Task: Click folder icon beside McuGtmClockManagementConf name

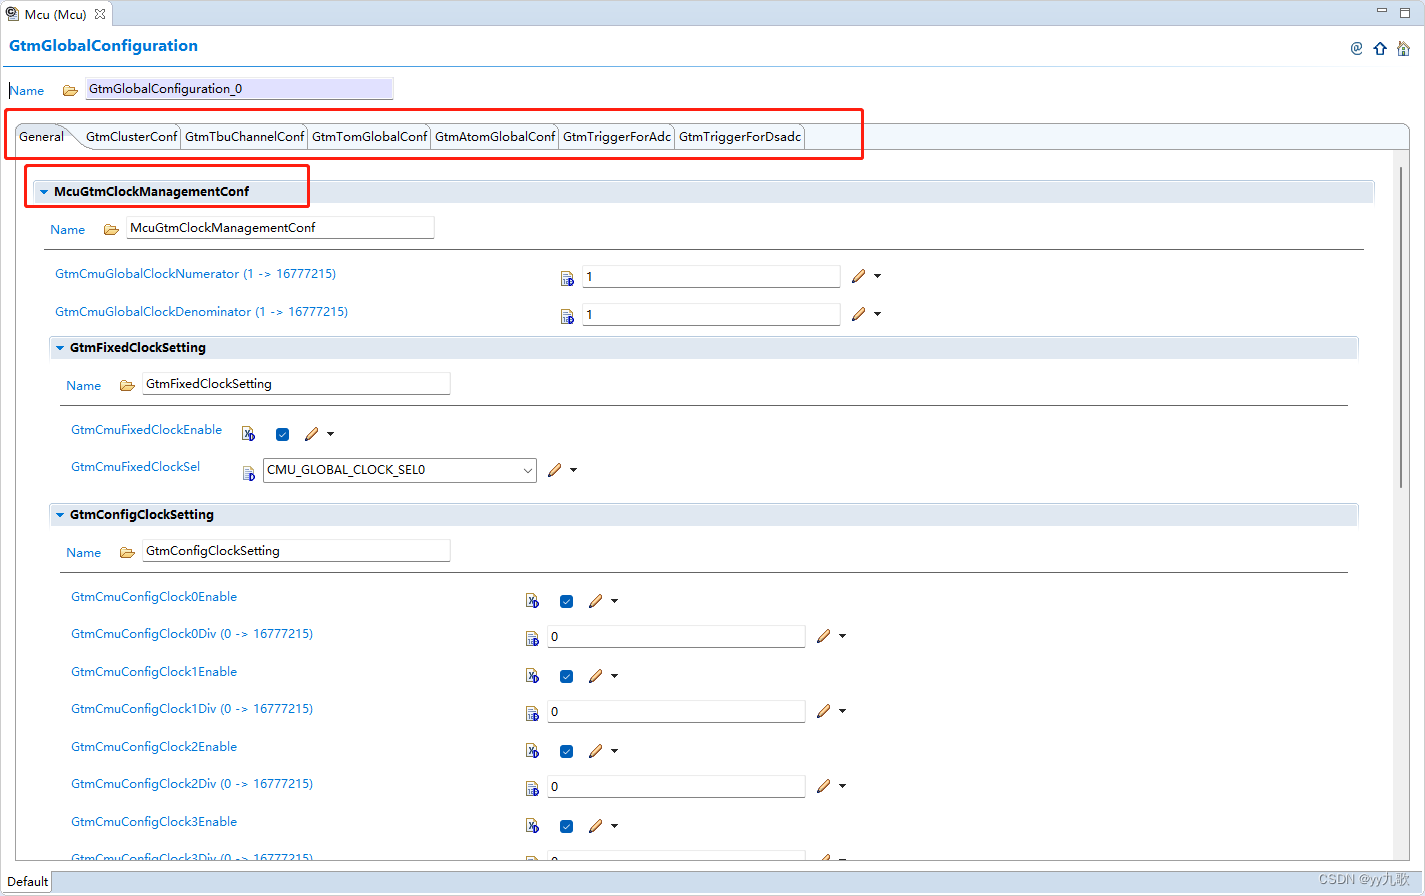Action: tap(111, 229)
